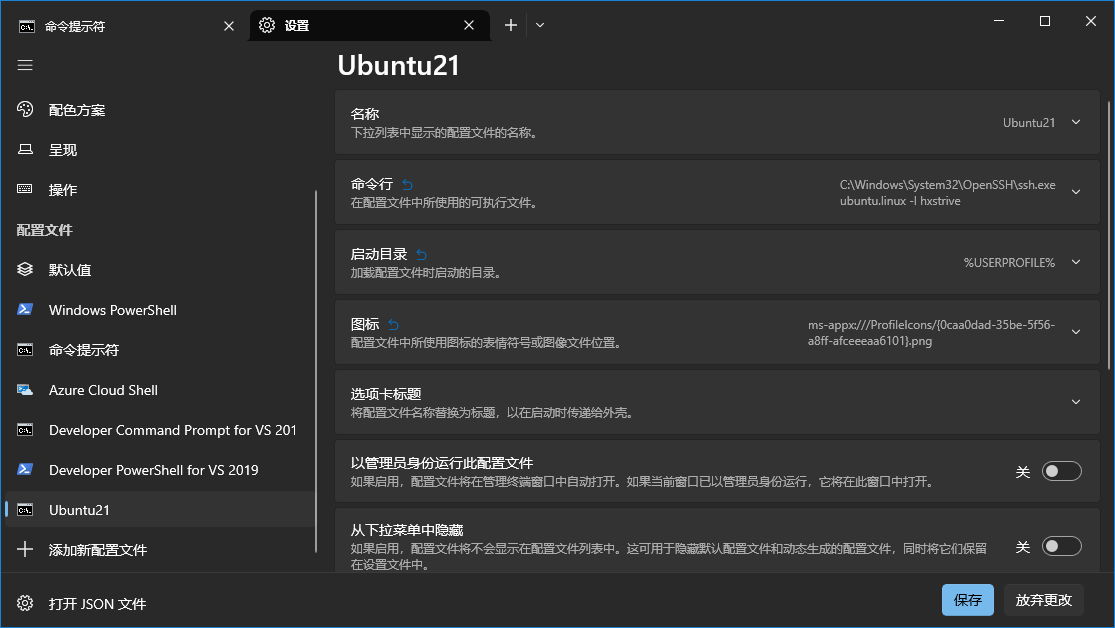Expand the 图标 setting chevron
The height and width of the screenshot is (628, 1115).
1076,332
